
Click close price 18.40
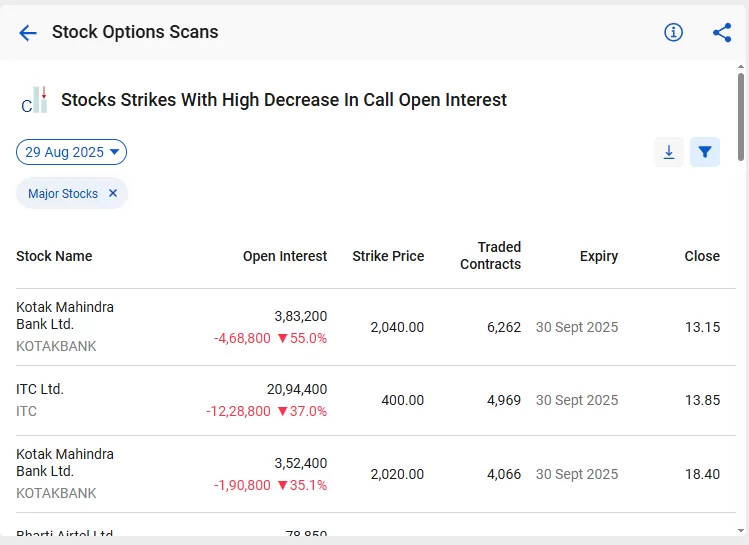click(702, 474)
